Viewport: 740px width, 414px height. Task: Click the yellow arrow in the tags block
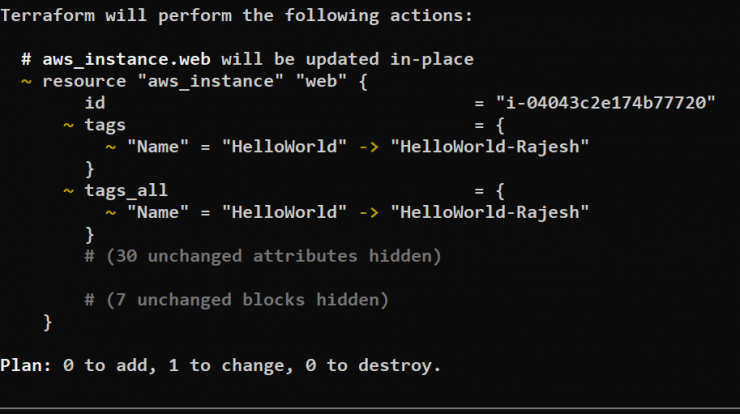pyautogui.click(x=369, y=147)
